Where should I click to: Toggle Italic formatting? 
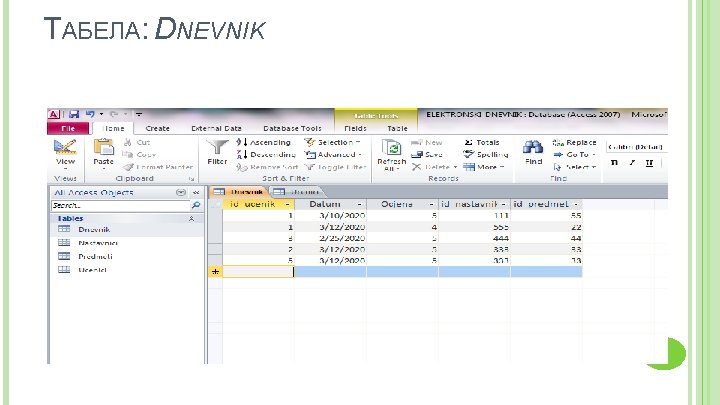[x=632, y=163]
